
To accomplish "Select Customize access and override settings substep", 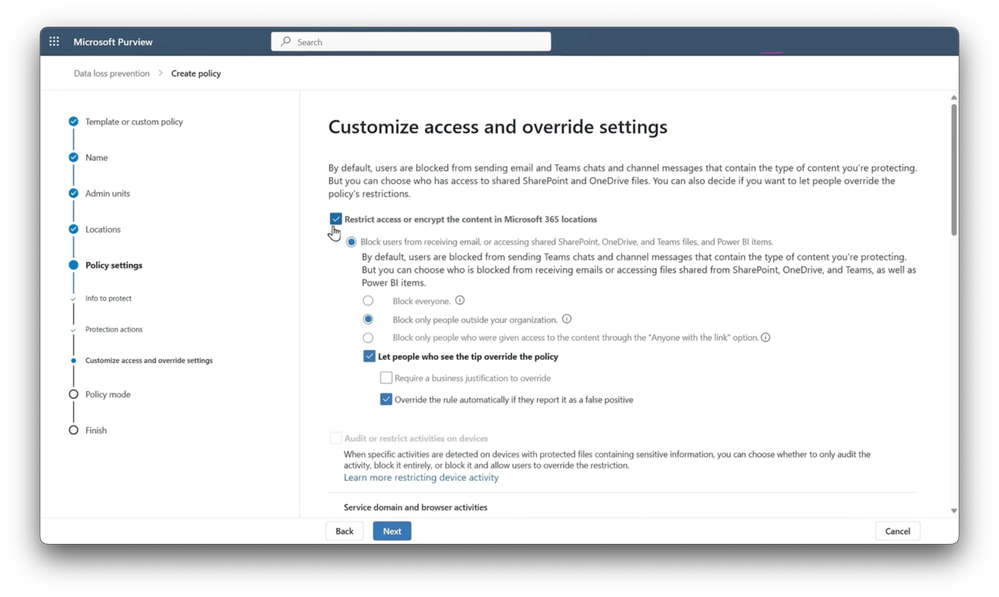I will tap(149, 361).
